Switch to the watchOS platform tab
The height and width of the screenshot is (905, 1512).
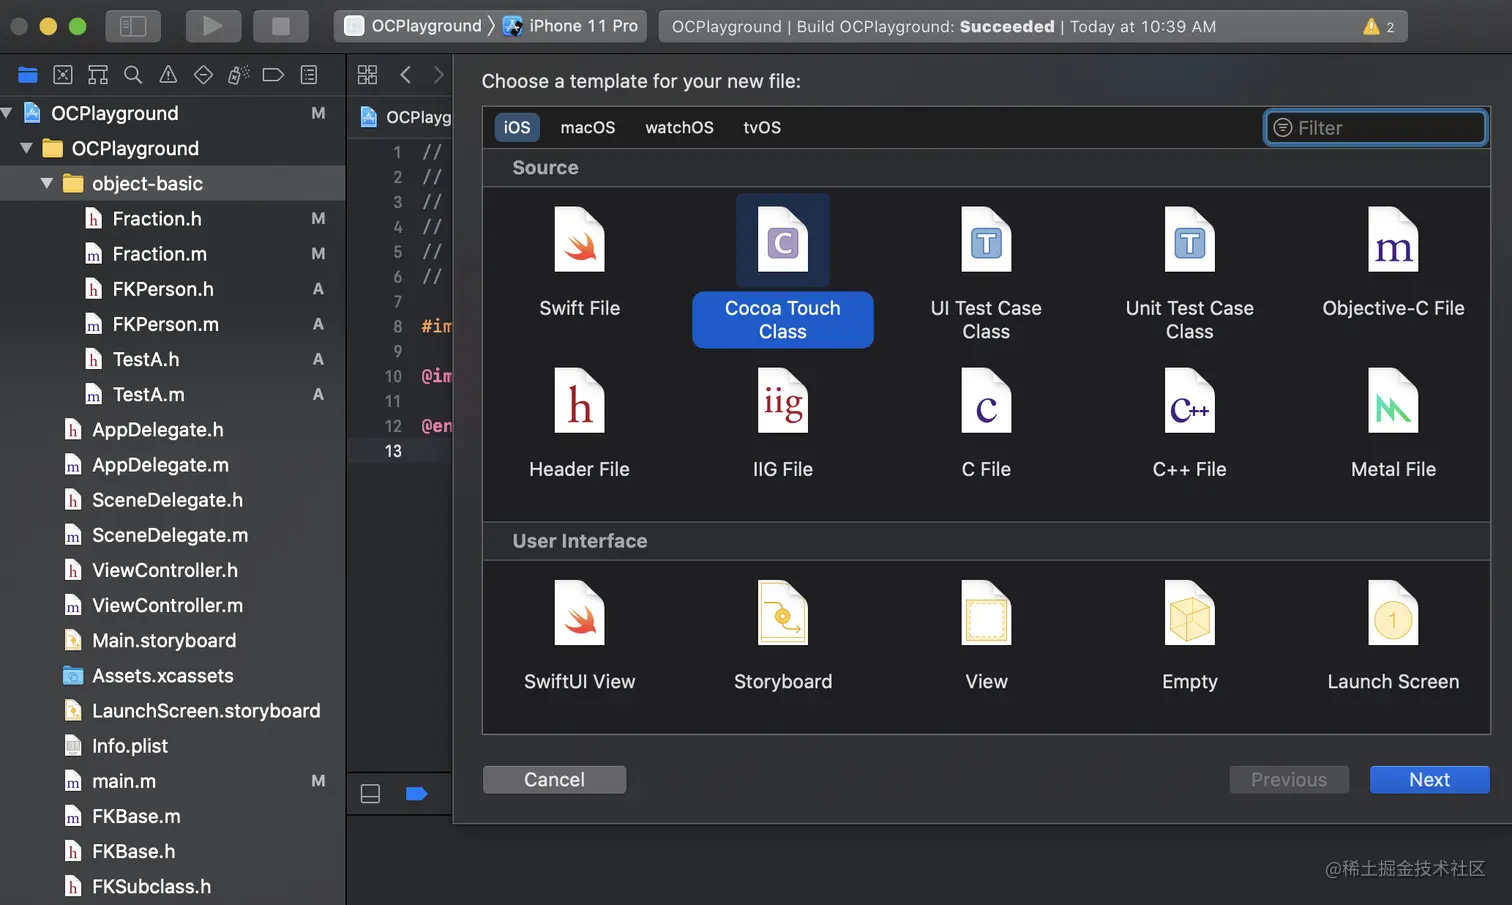[679, 127]
